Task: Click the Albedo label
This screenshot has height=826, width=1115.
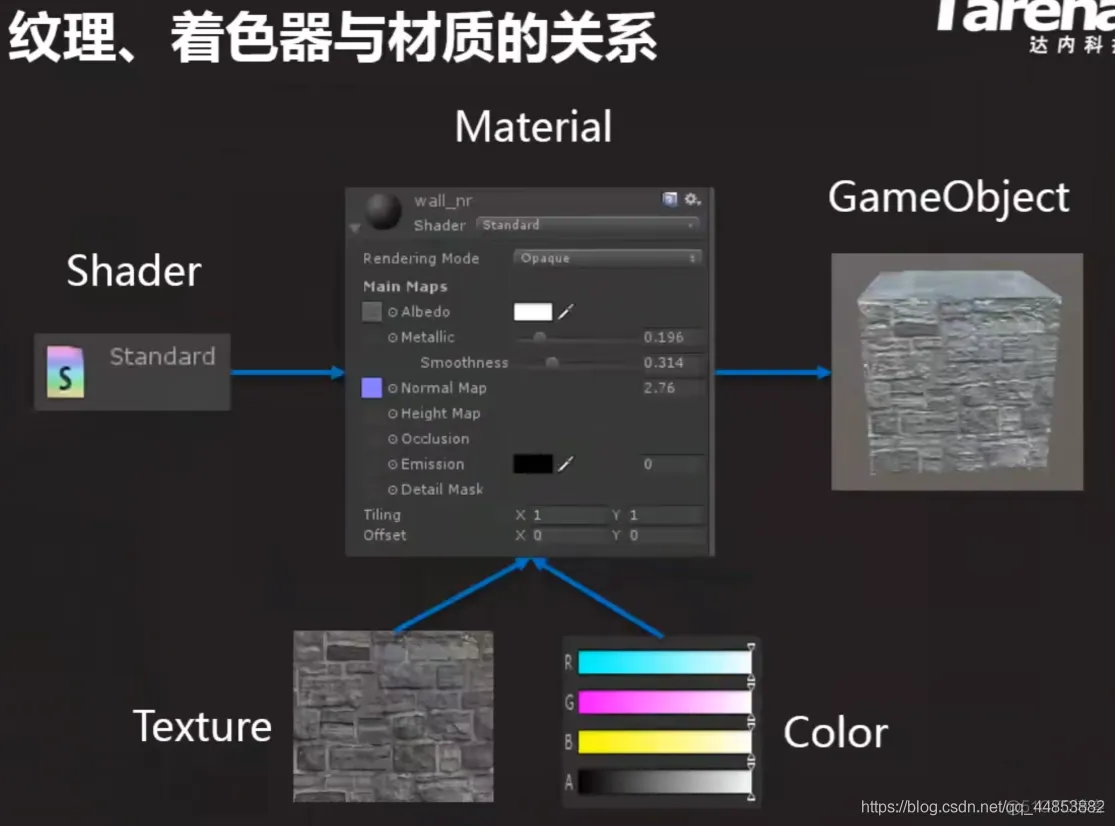Action: [425, 312]
